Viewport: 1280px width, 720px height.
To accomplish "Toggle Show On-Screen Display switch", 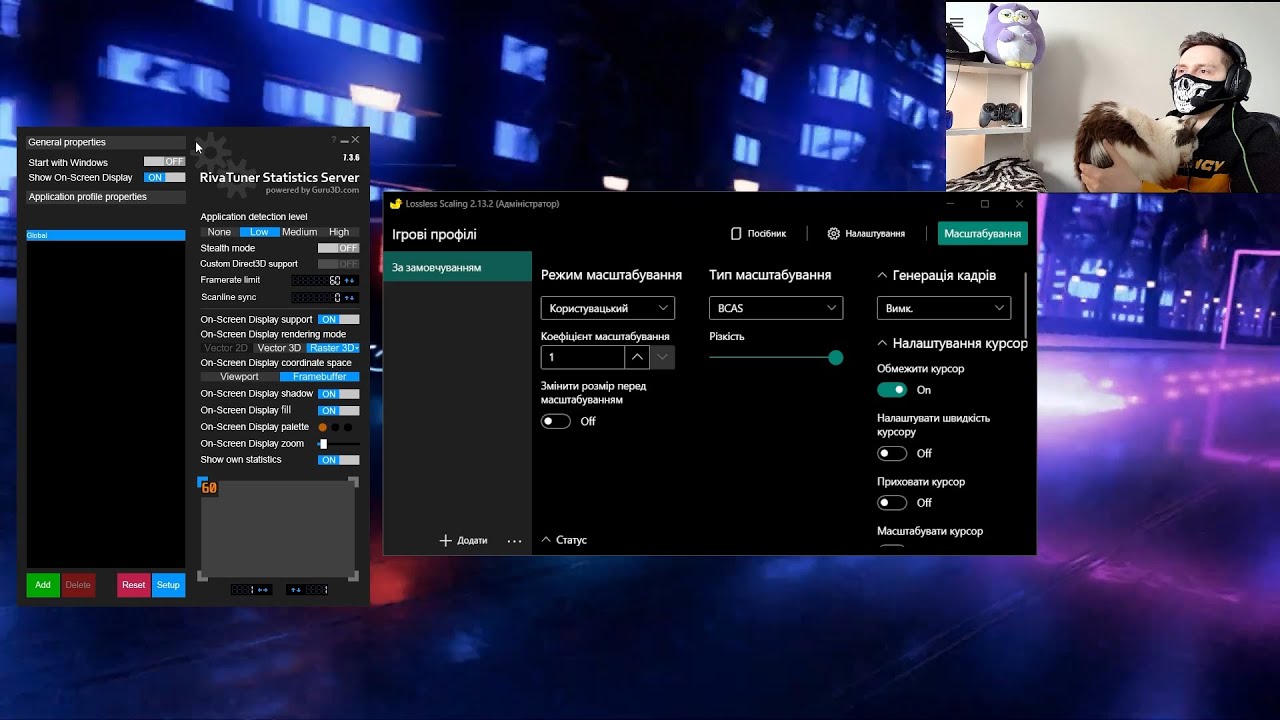I will [164, 177].
